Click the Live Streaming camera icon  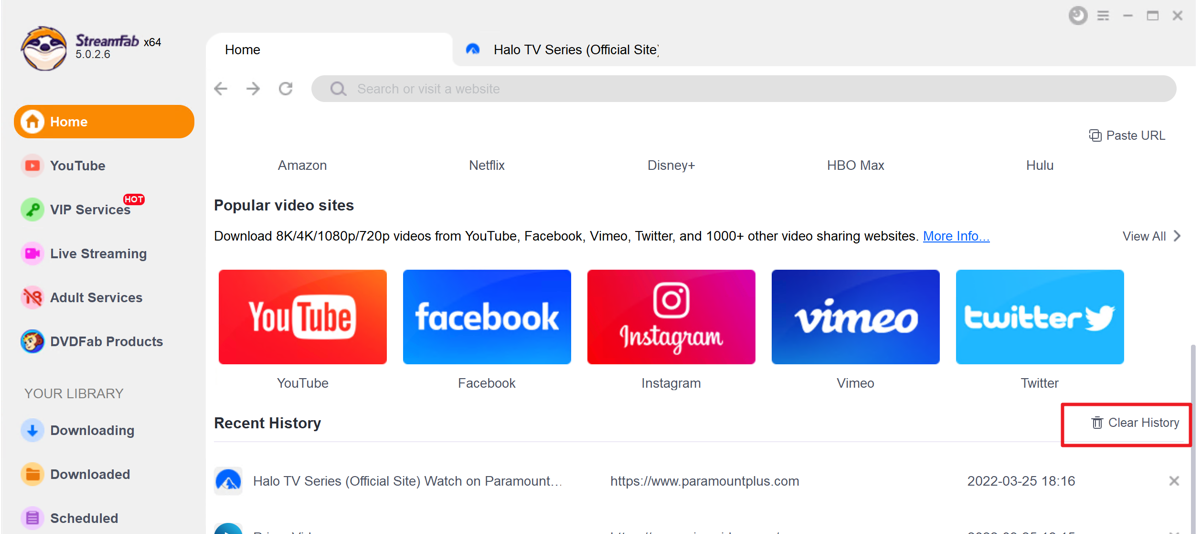click(32, 253)
